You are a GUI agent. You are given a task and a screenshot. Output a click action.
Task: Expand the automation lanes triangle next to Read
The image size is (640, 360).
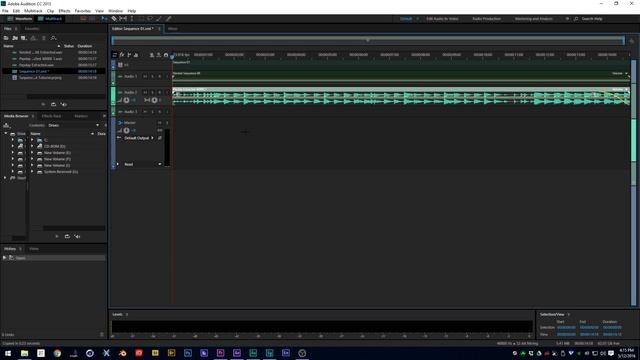(x=118, y=164)
